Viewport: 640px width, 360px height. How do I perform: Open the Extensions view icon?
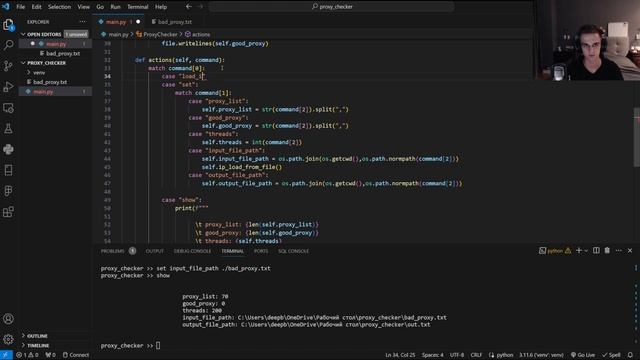click(8, 212)
